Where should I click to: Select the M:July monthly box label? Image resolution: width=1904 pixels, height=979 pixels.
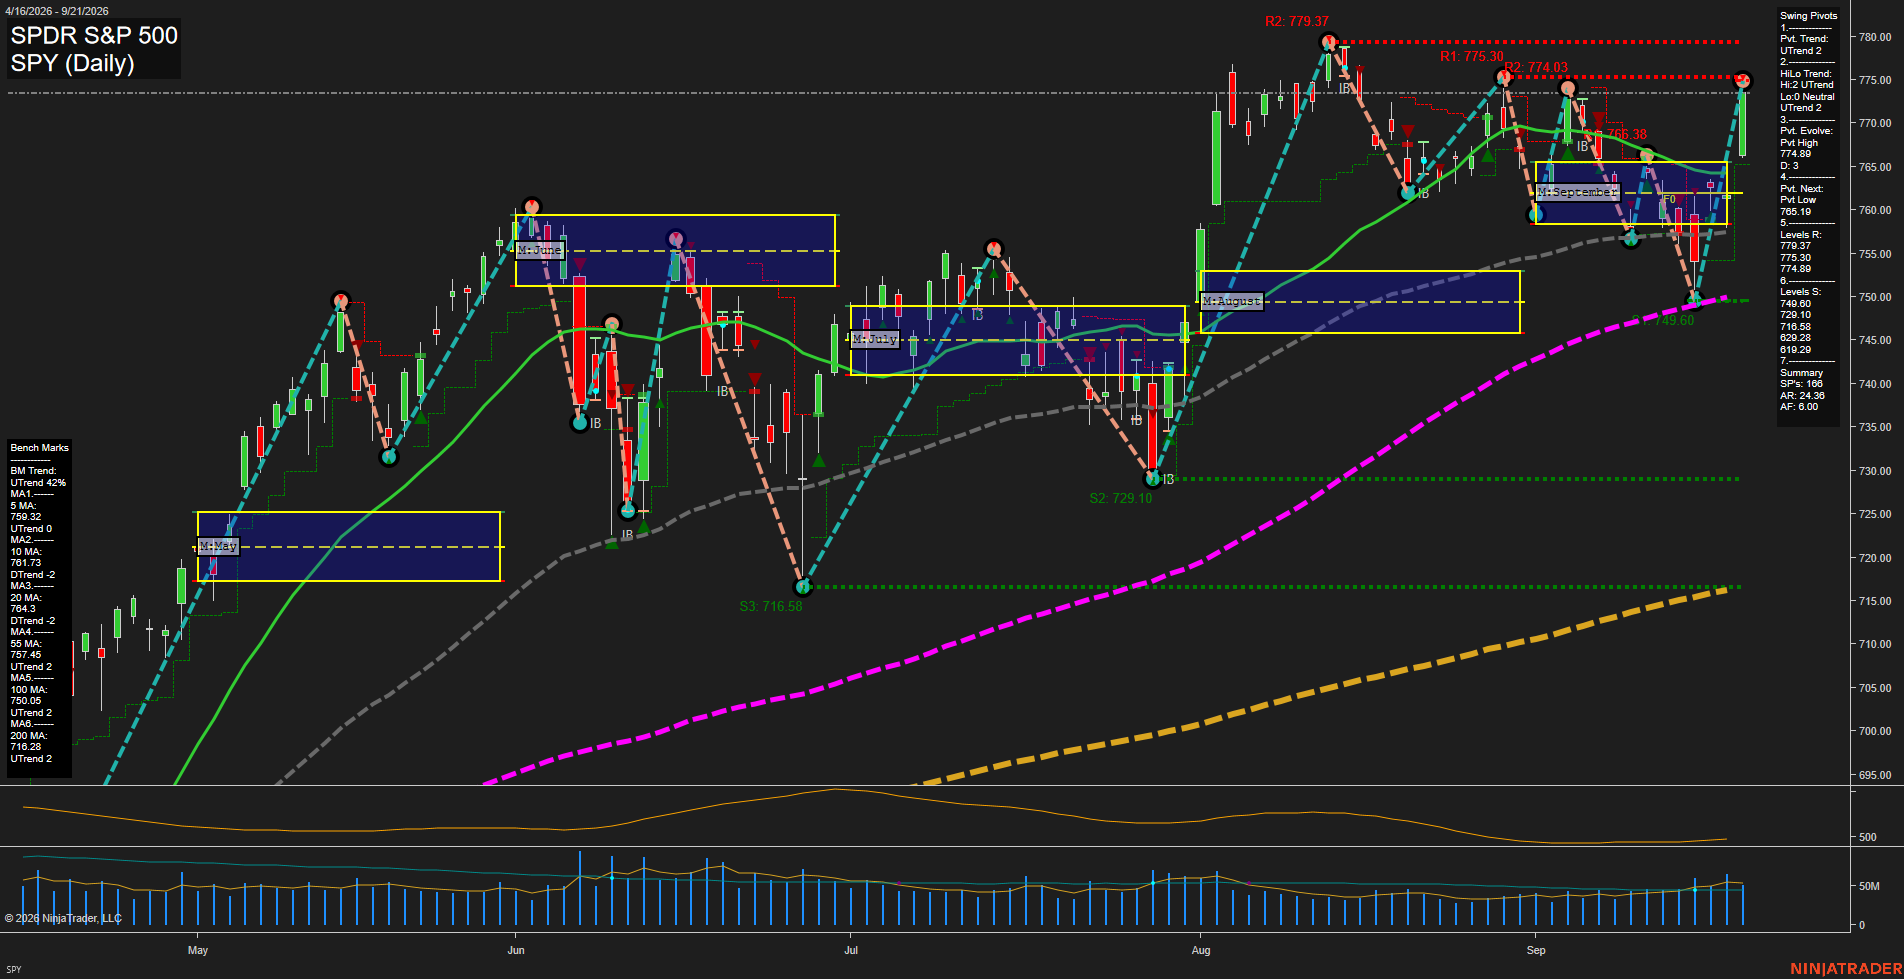(x=875, y=339)
